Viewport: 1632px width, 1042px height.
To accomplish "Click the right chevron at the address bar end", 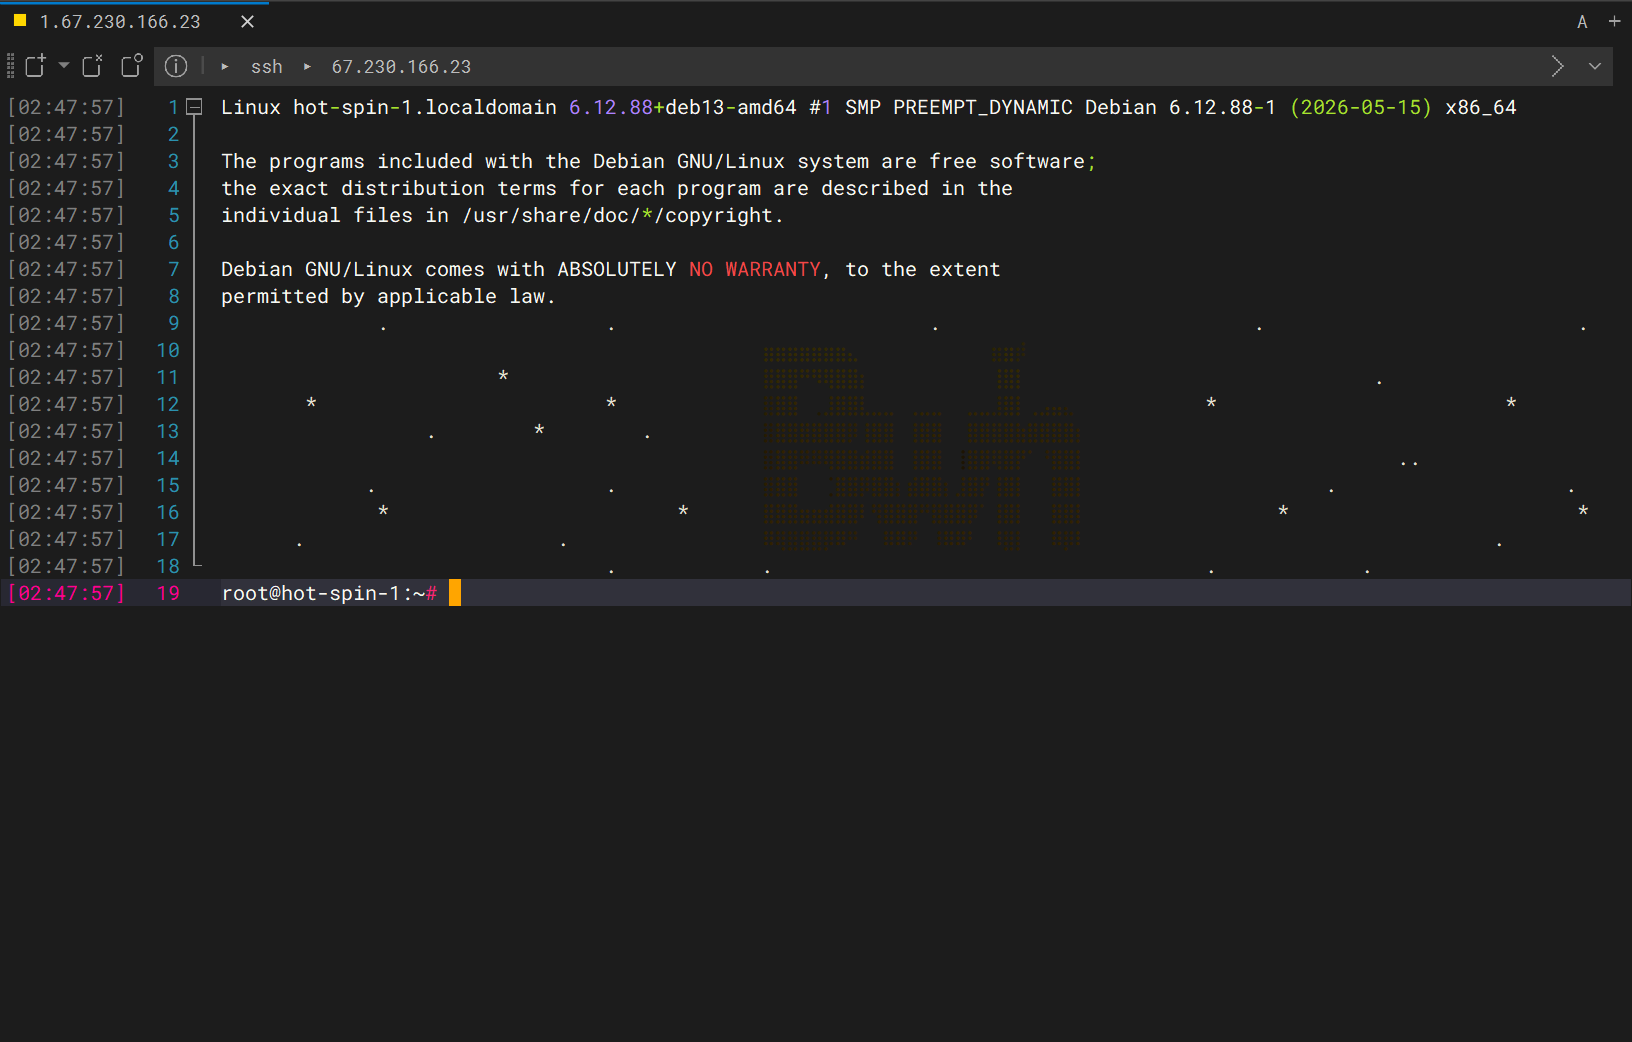I will (x=1557, y=66).
